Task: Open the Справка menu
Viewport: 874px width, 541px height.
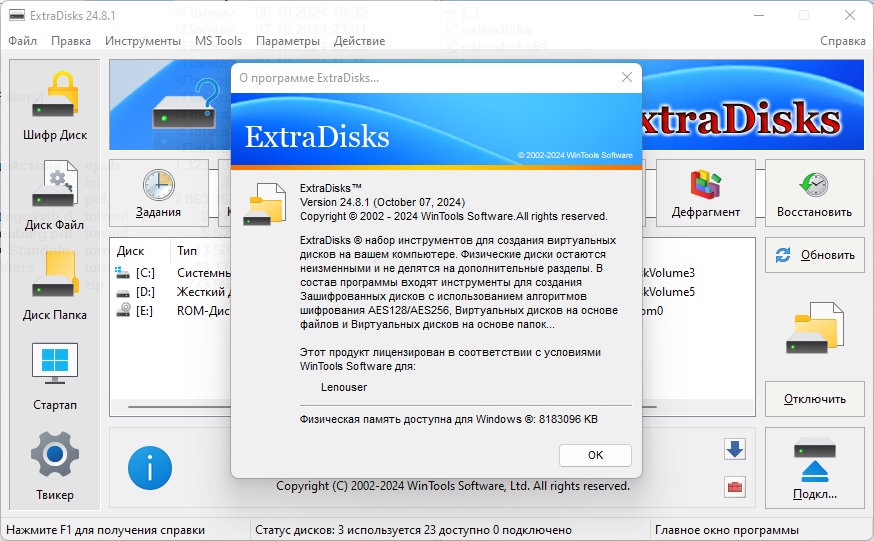Action: pos(842,41)
